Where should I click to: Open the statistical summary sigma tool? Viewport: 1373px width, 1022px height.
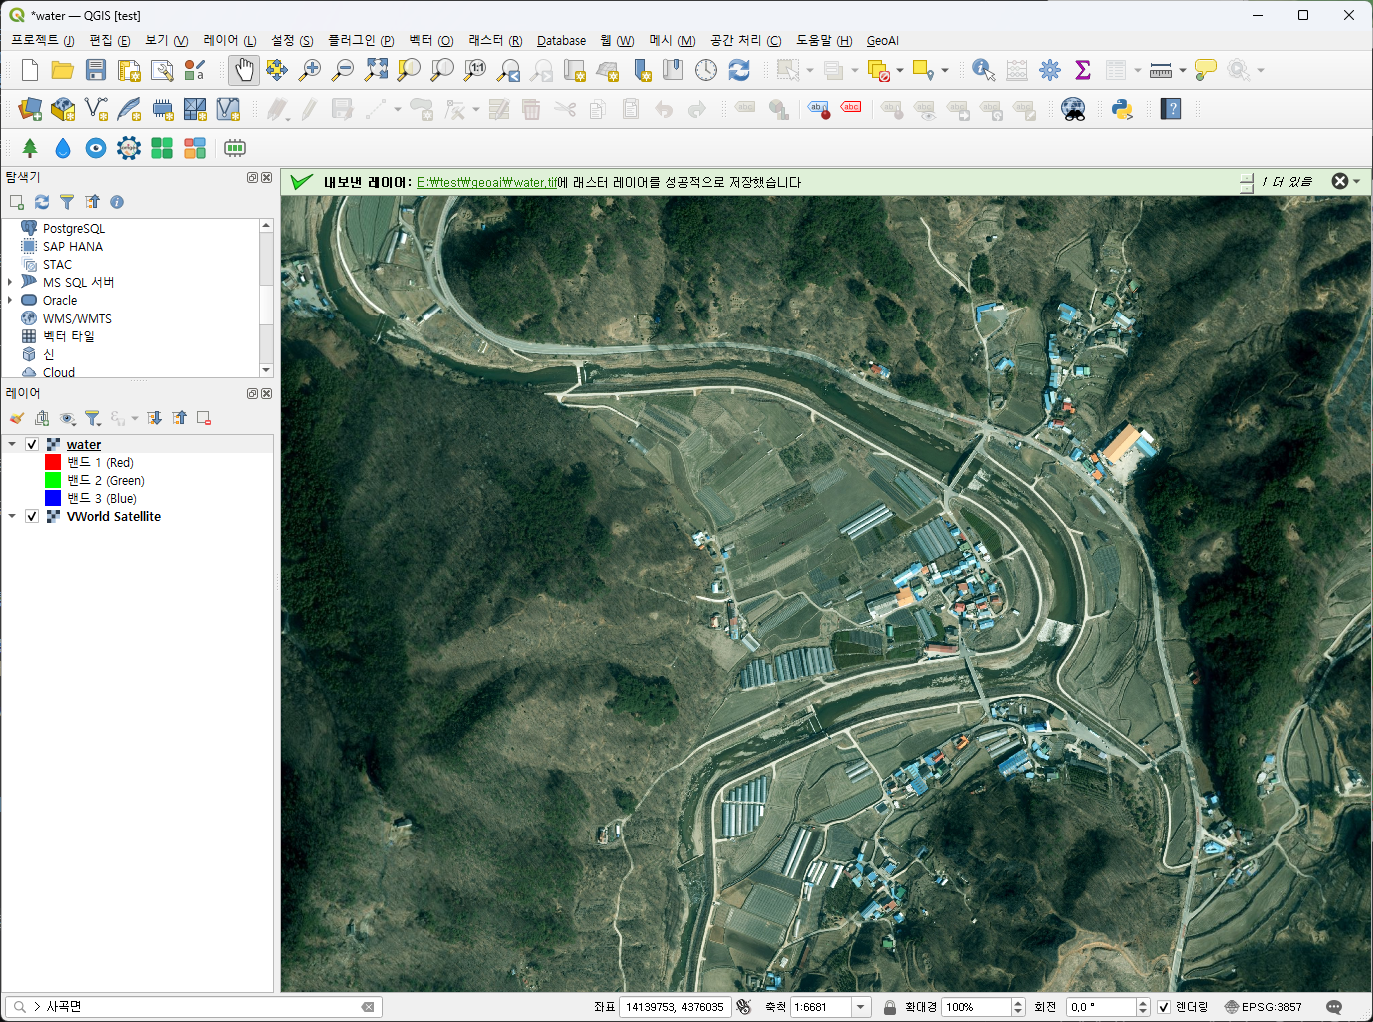point(1082,70)
